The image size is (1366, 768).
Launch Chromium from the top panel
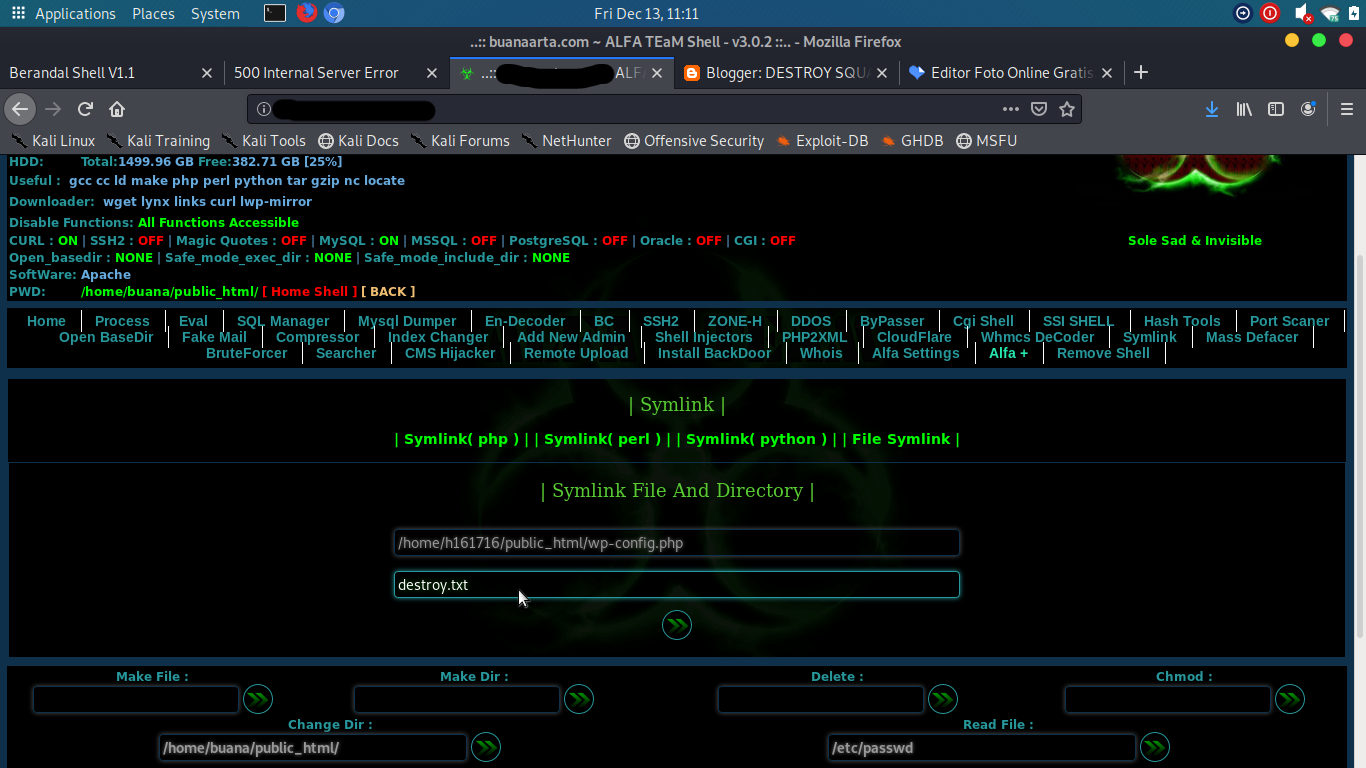(x=334, y=13)
